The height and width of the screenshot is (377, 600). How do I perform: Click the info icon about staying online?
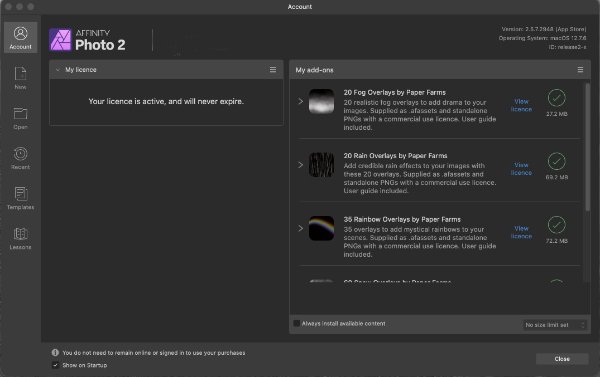click(x=55, y=353)
